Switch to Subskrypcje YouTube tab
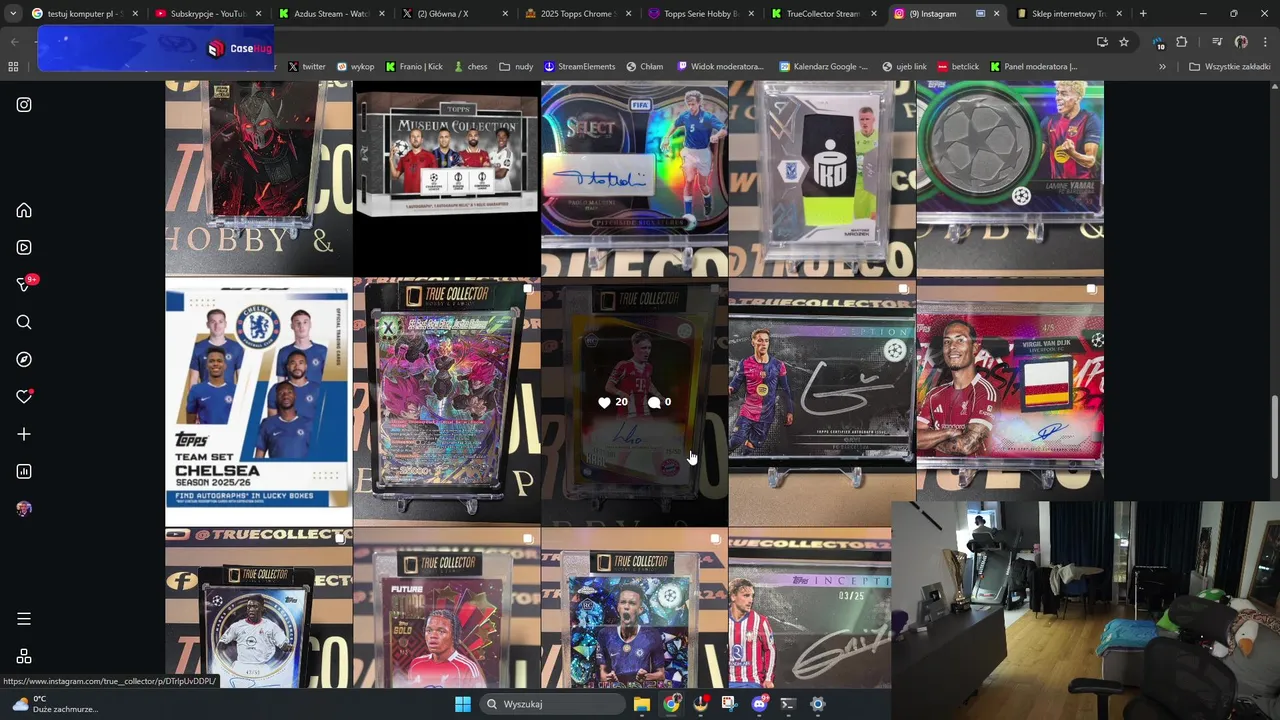This screenshot has height=720, width=1280. click(208, 14)
